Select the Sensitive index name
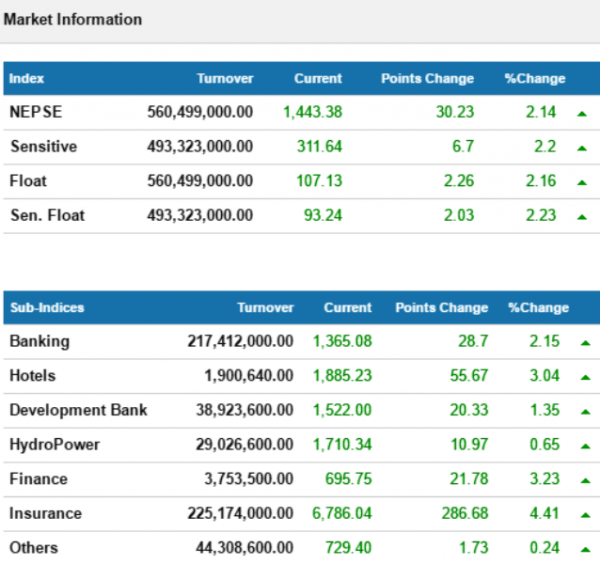Viewport: 600px width, 564px height. tap(44, 146)
